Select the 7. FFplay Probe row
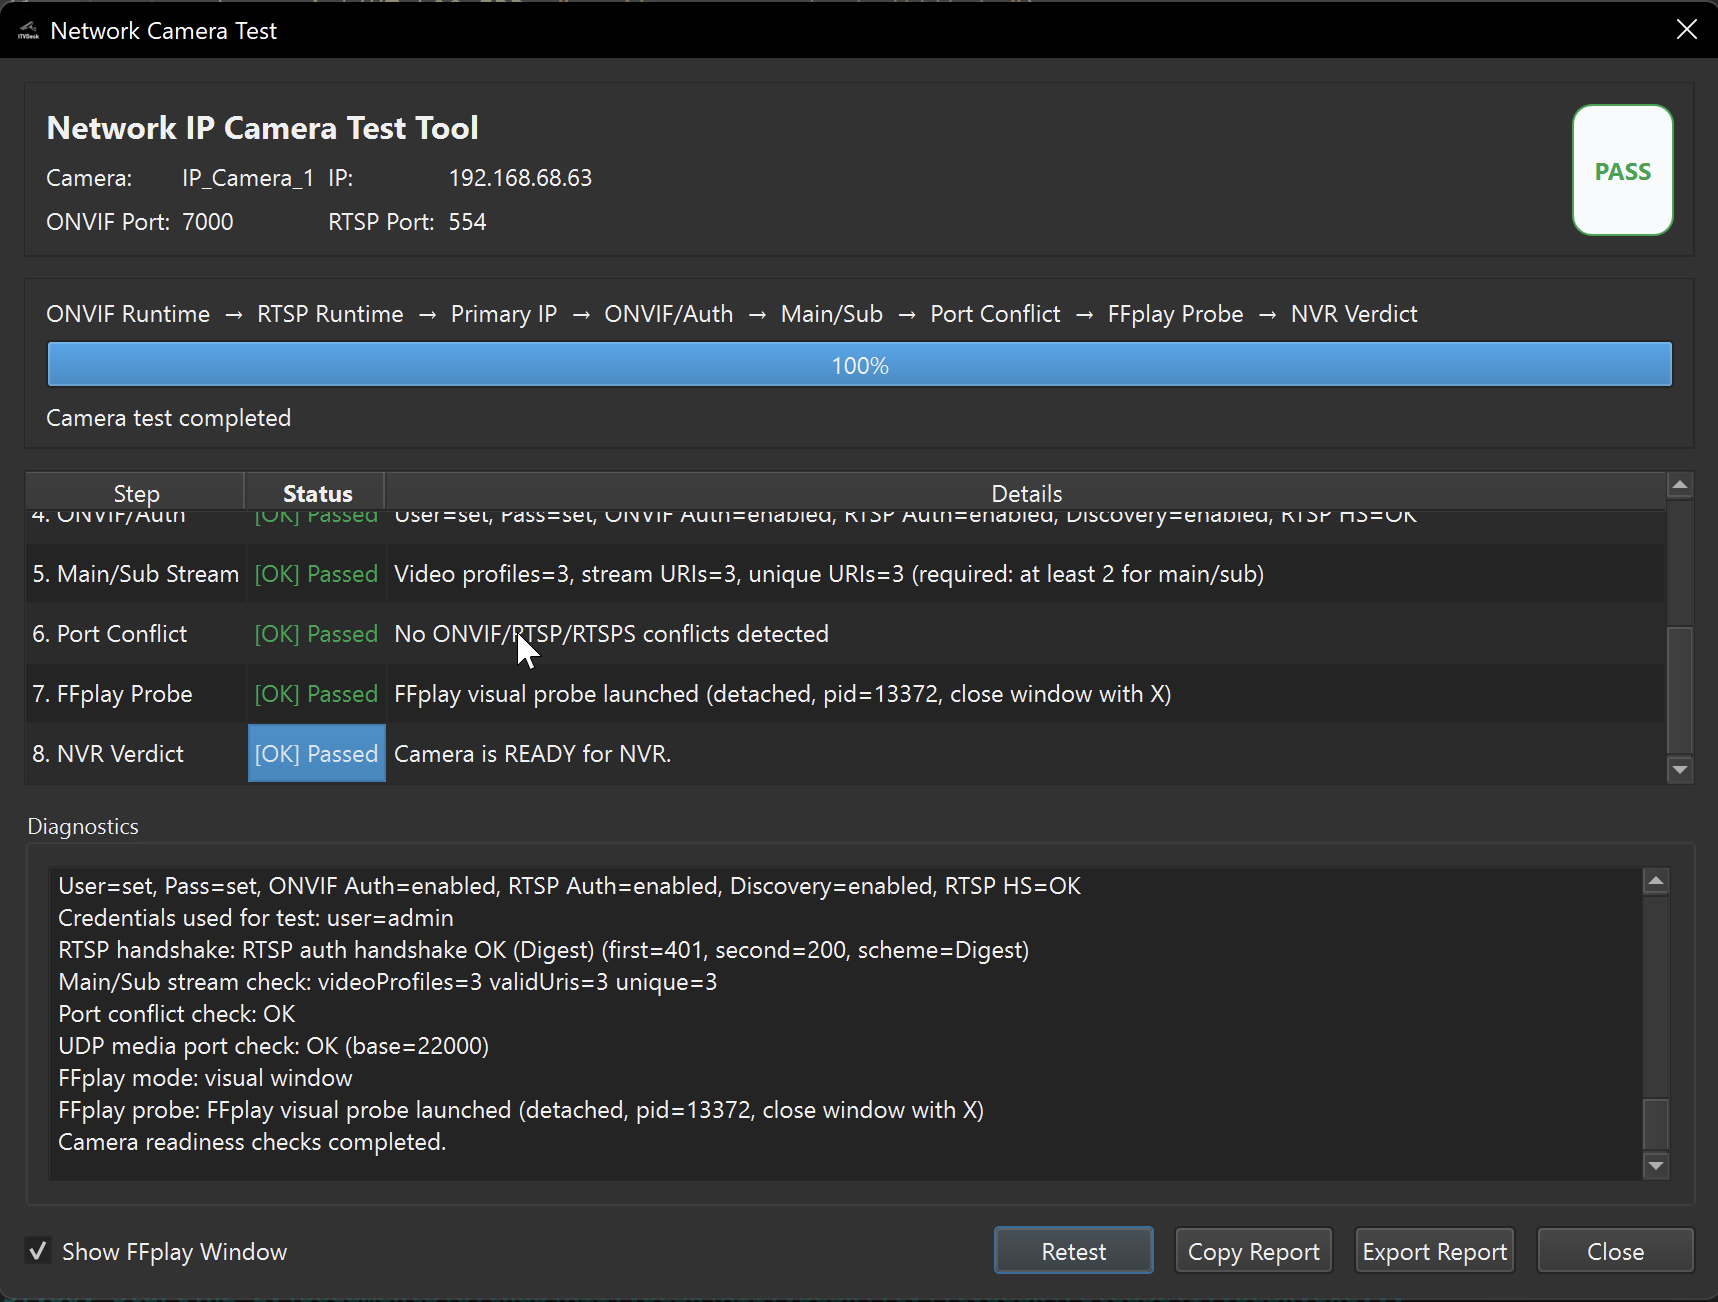Viewport: 1718px width, 1302px height. click(112, 694)
